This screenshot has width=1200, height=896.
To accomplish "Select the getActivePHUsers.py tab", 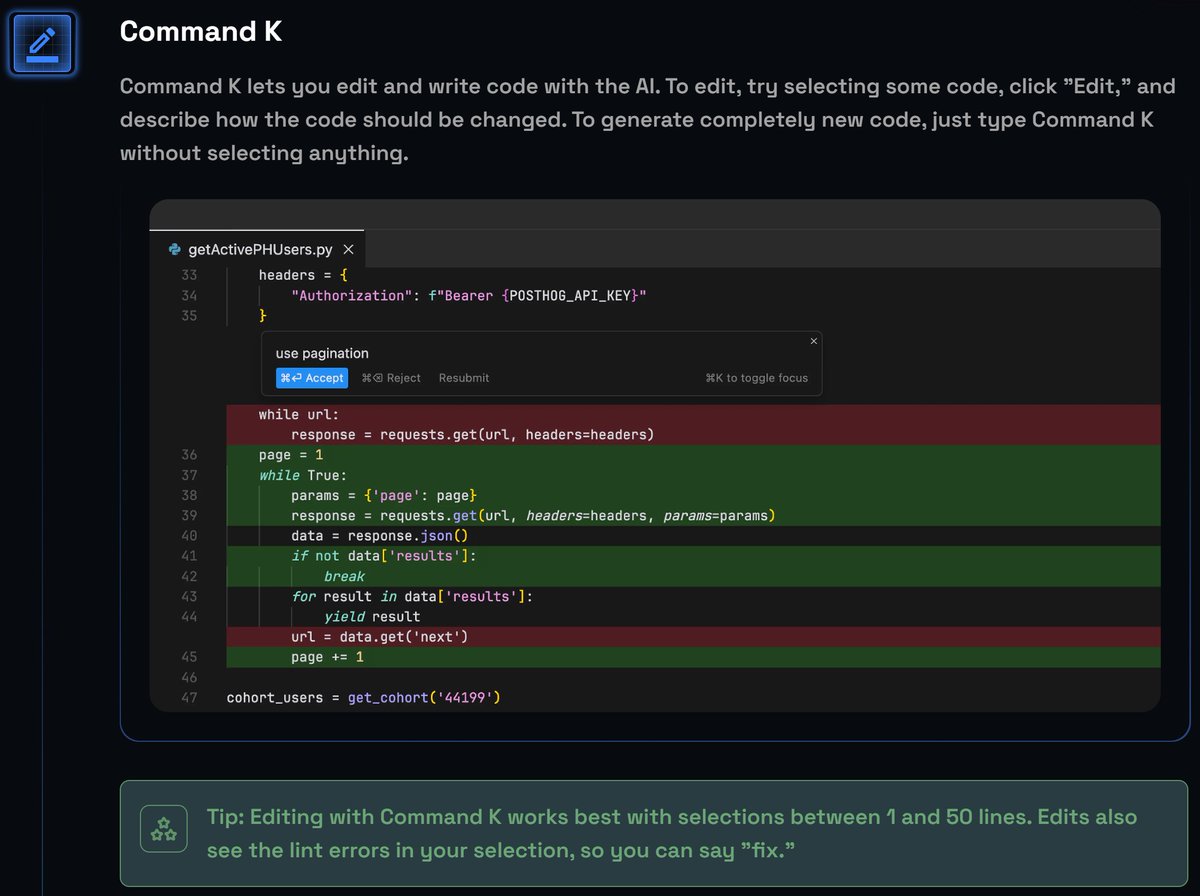I will point(260,249).
